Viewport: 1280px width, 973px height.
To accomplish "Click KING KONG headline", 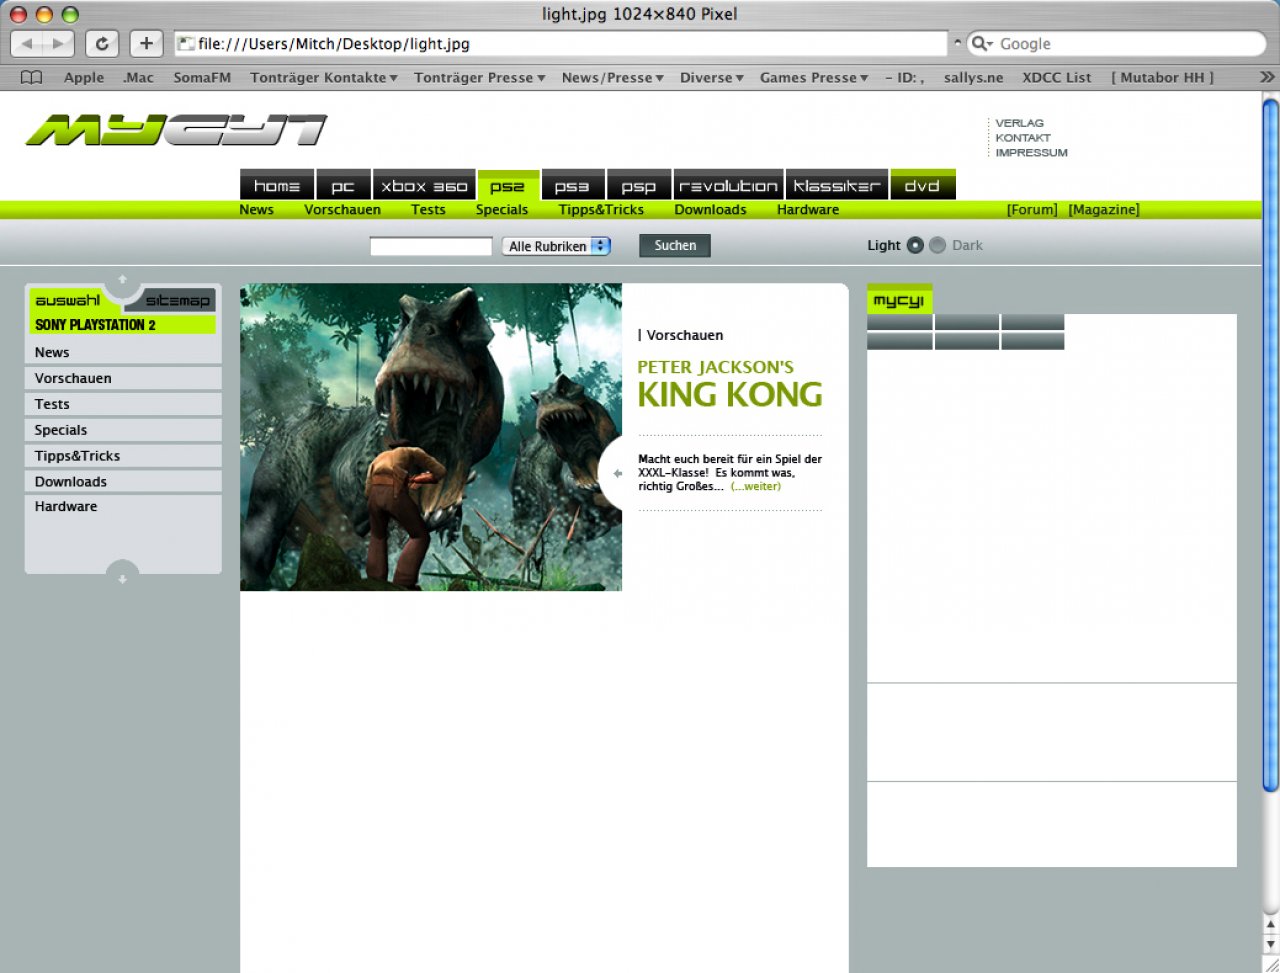I will 730,395.
